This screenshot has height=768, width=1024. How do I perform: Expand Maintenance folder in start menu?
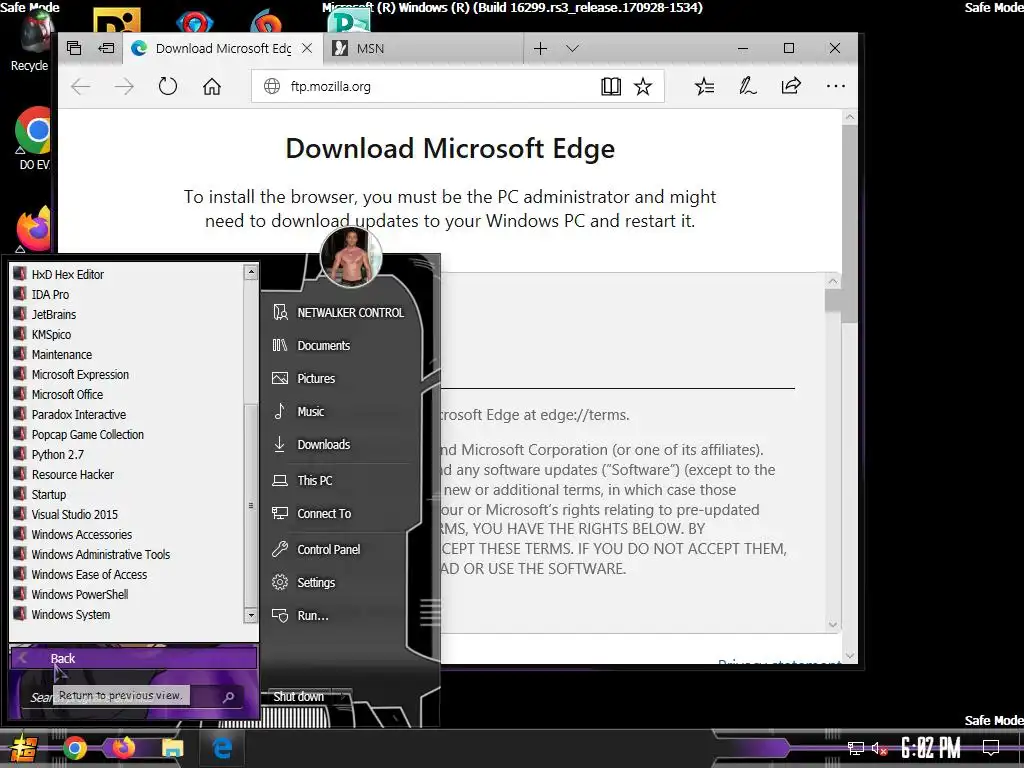tap(61, 355)
